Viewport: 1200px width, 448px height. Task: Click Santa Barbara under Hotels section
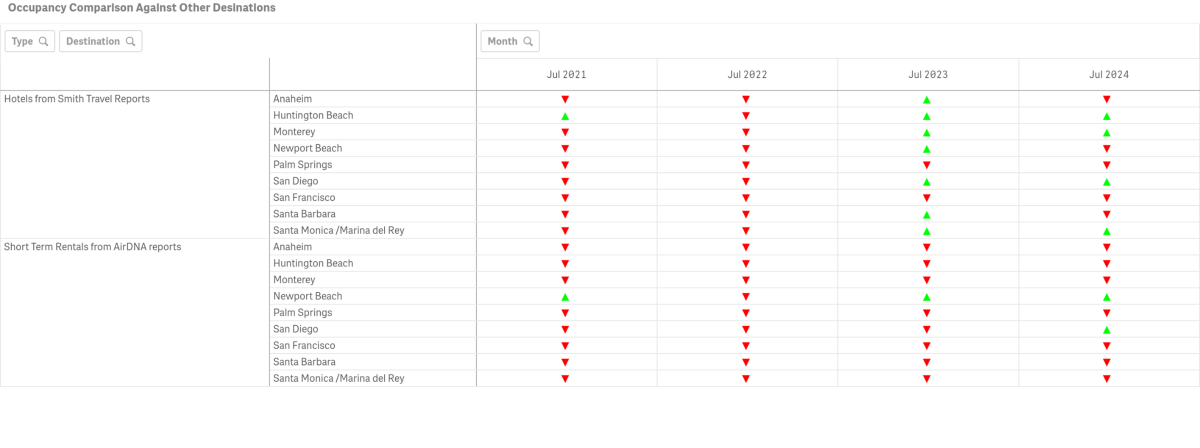pos(304,214)
